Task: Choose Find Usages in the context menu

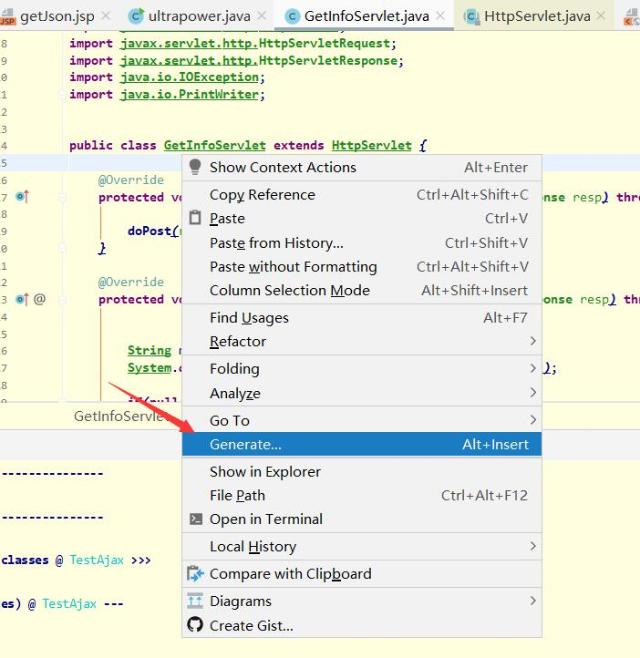Action: [249, 318]
